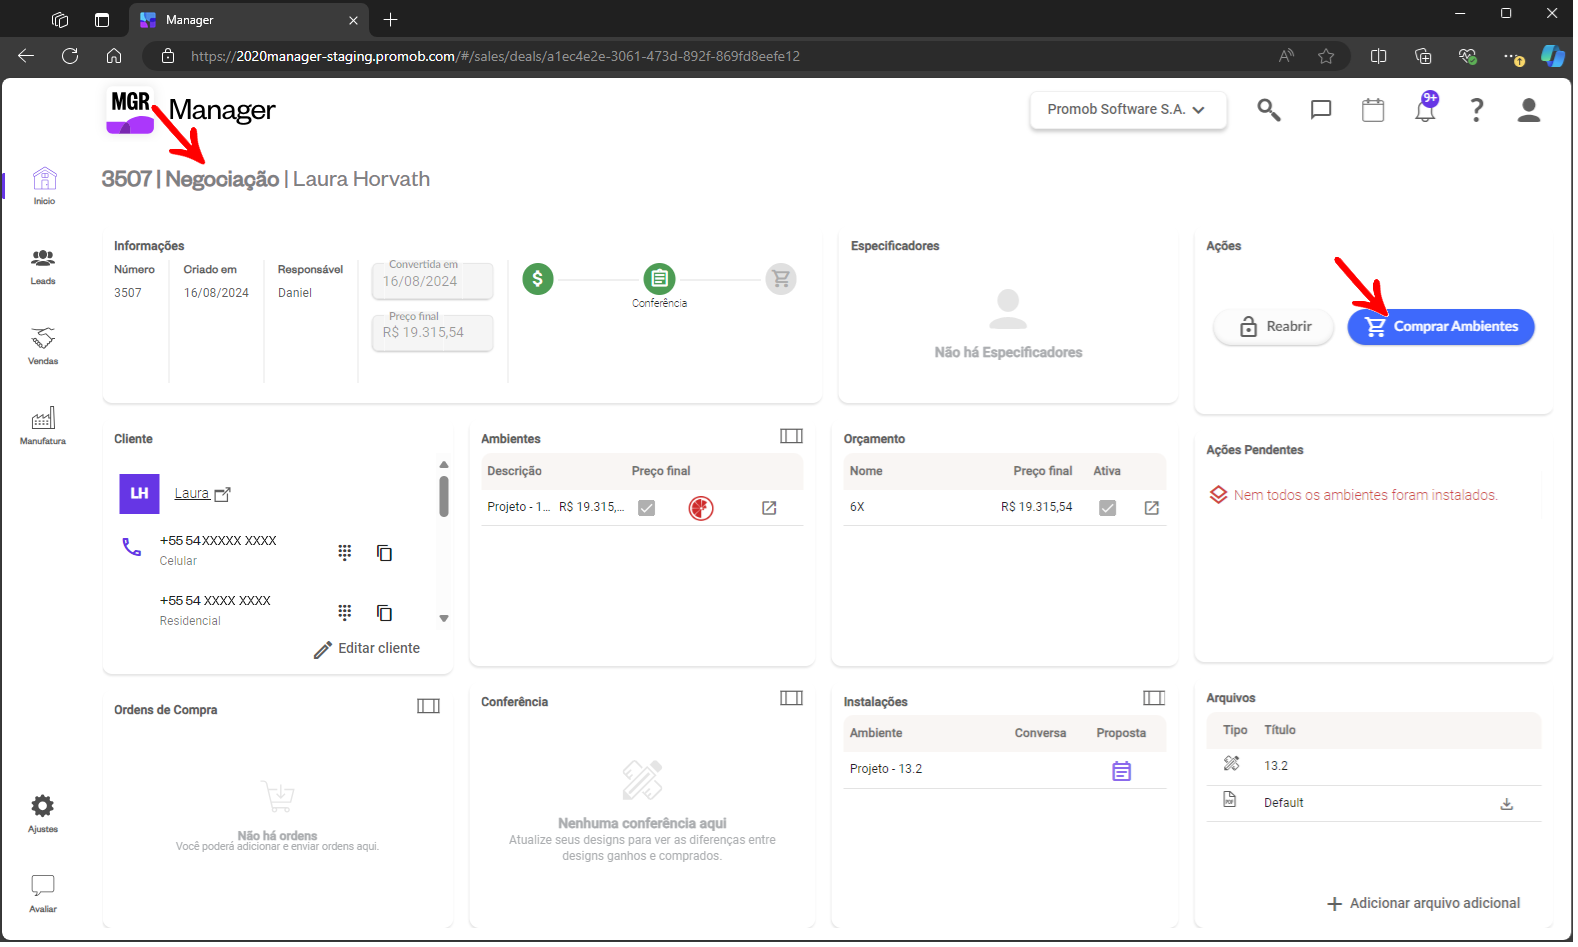Click the Cliente panel scroll-down arrow
This screenshot has width=1578, height=947.
coord(444,619)
